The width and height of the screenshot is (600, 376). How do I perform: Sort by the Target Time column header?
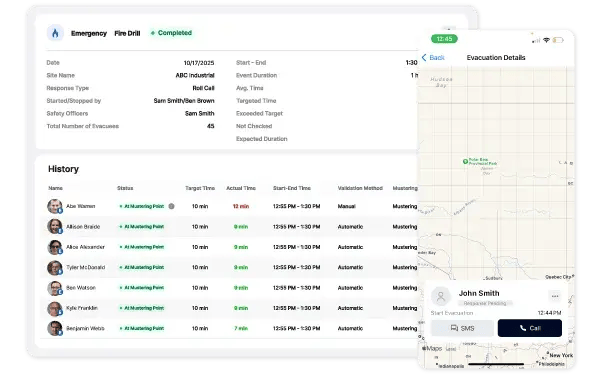click(200, 188)
